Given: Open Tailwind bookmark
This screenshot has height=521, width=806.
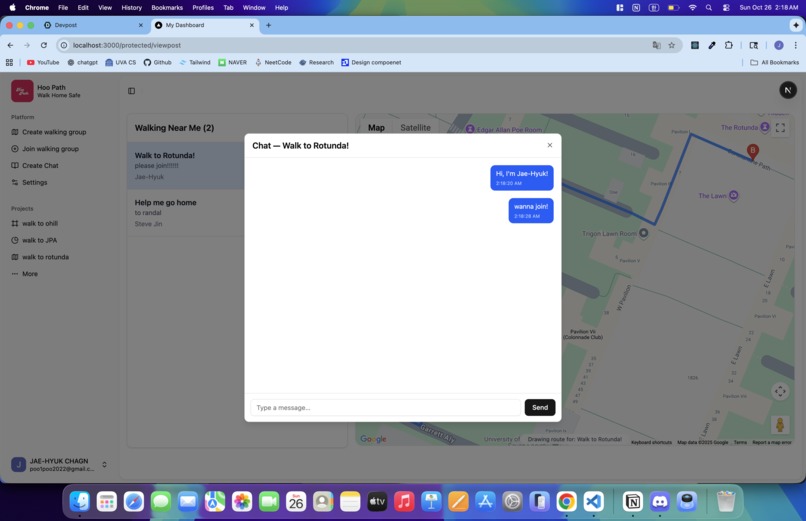Looking at the screenshot, I should click(195, 62).
